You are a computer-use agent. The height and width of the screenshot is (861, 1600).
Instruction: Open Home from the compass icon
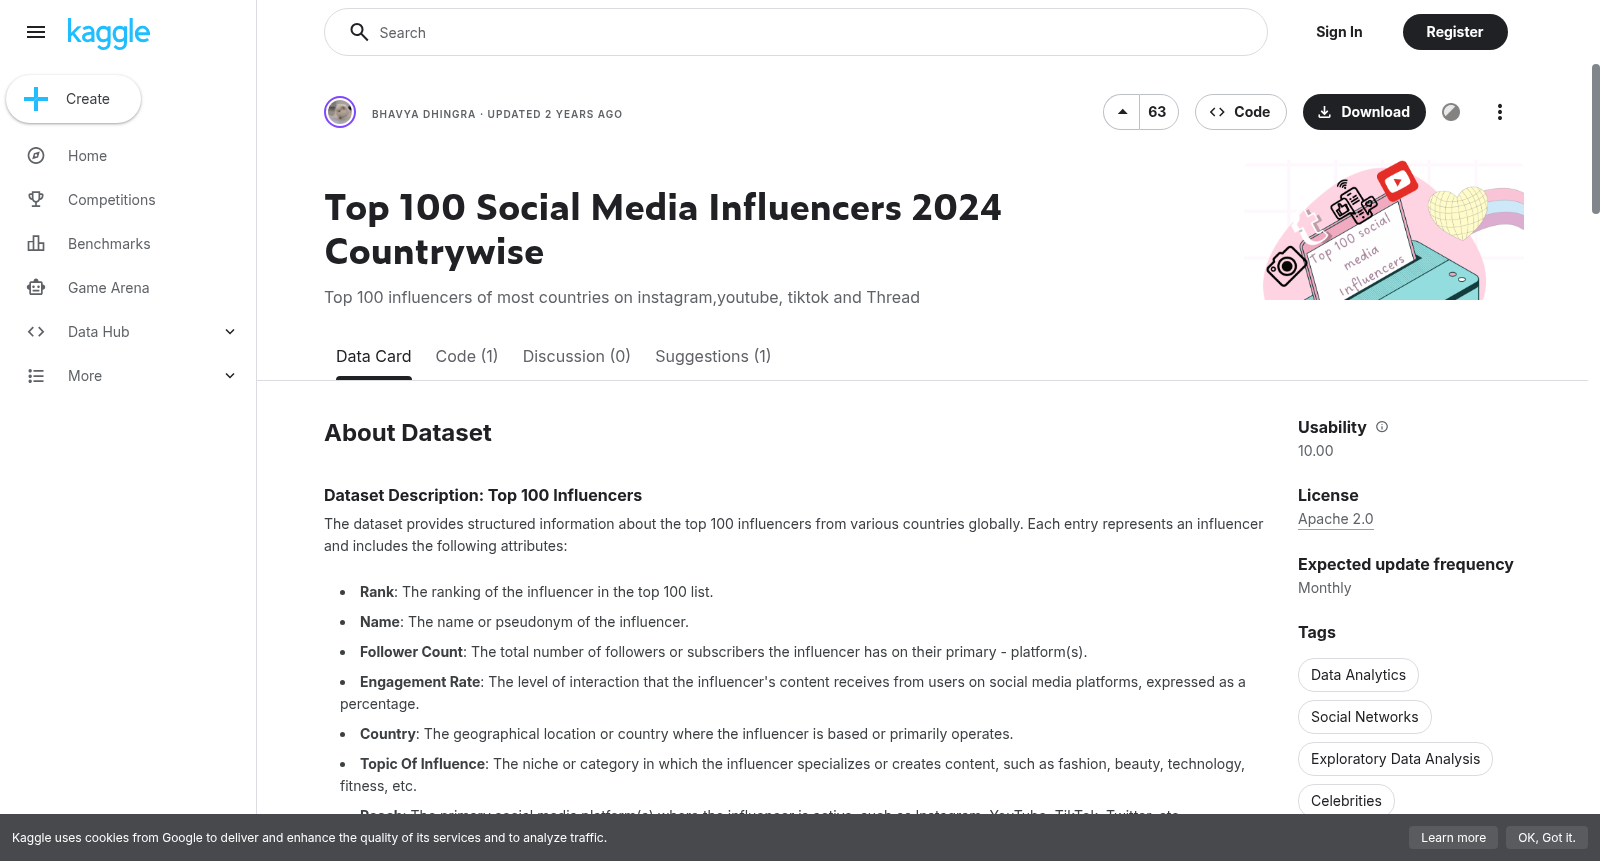(x=36, y=156)
